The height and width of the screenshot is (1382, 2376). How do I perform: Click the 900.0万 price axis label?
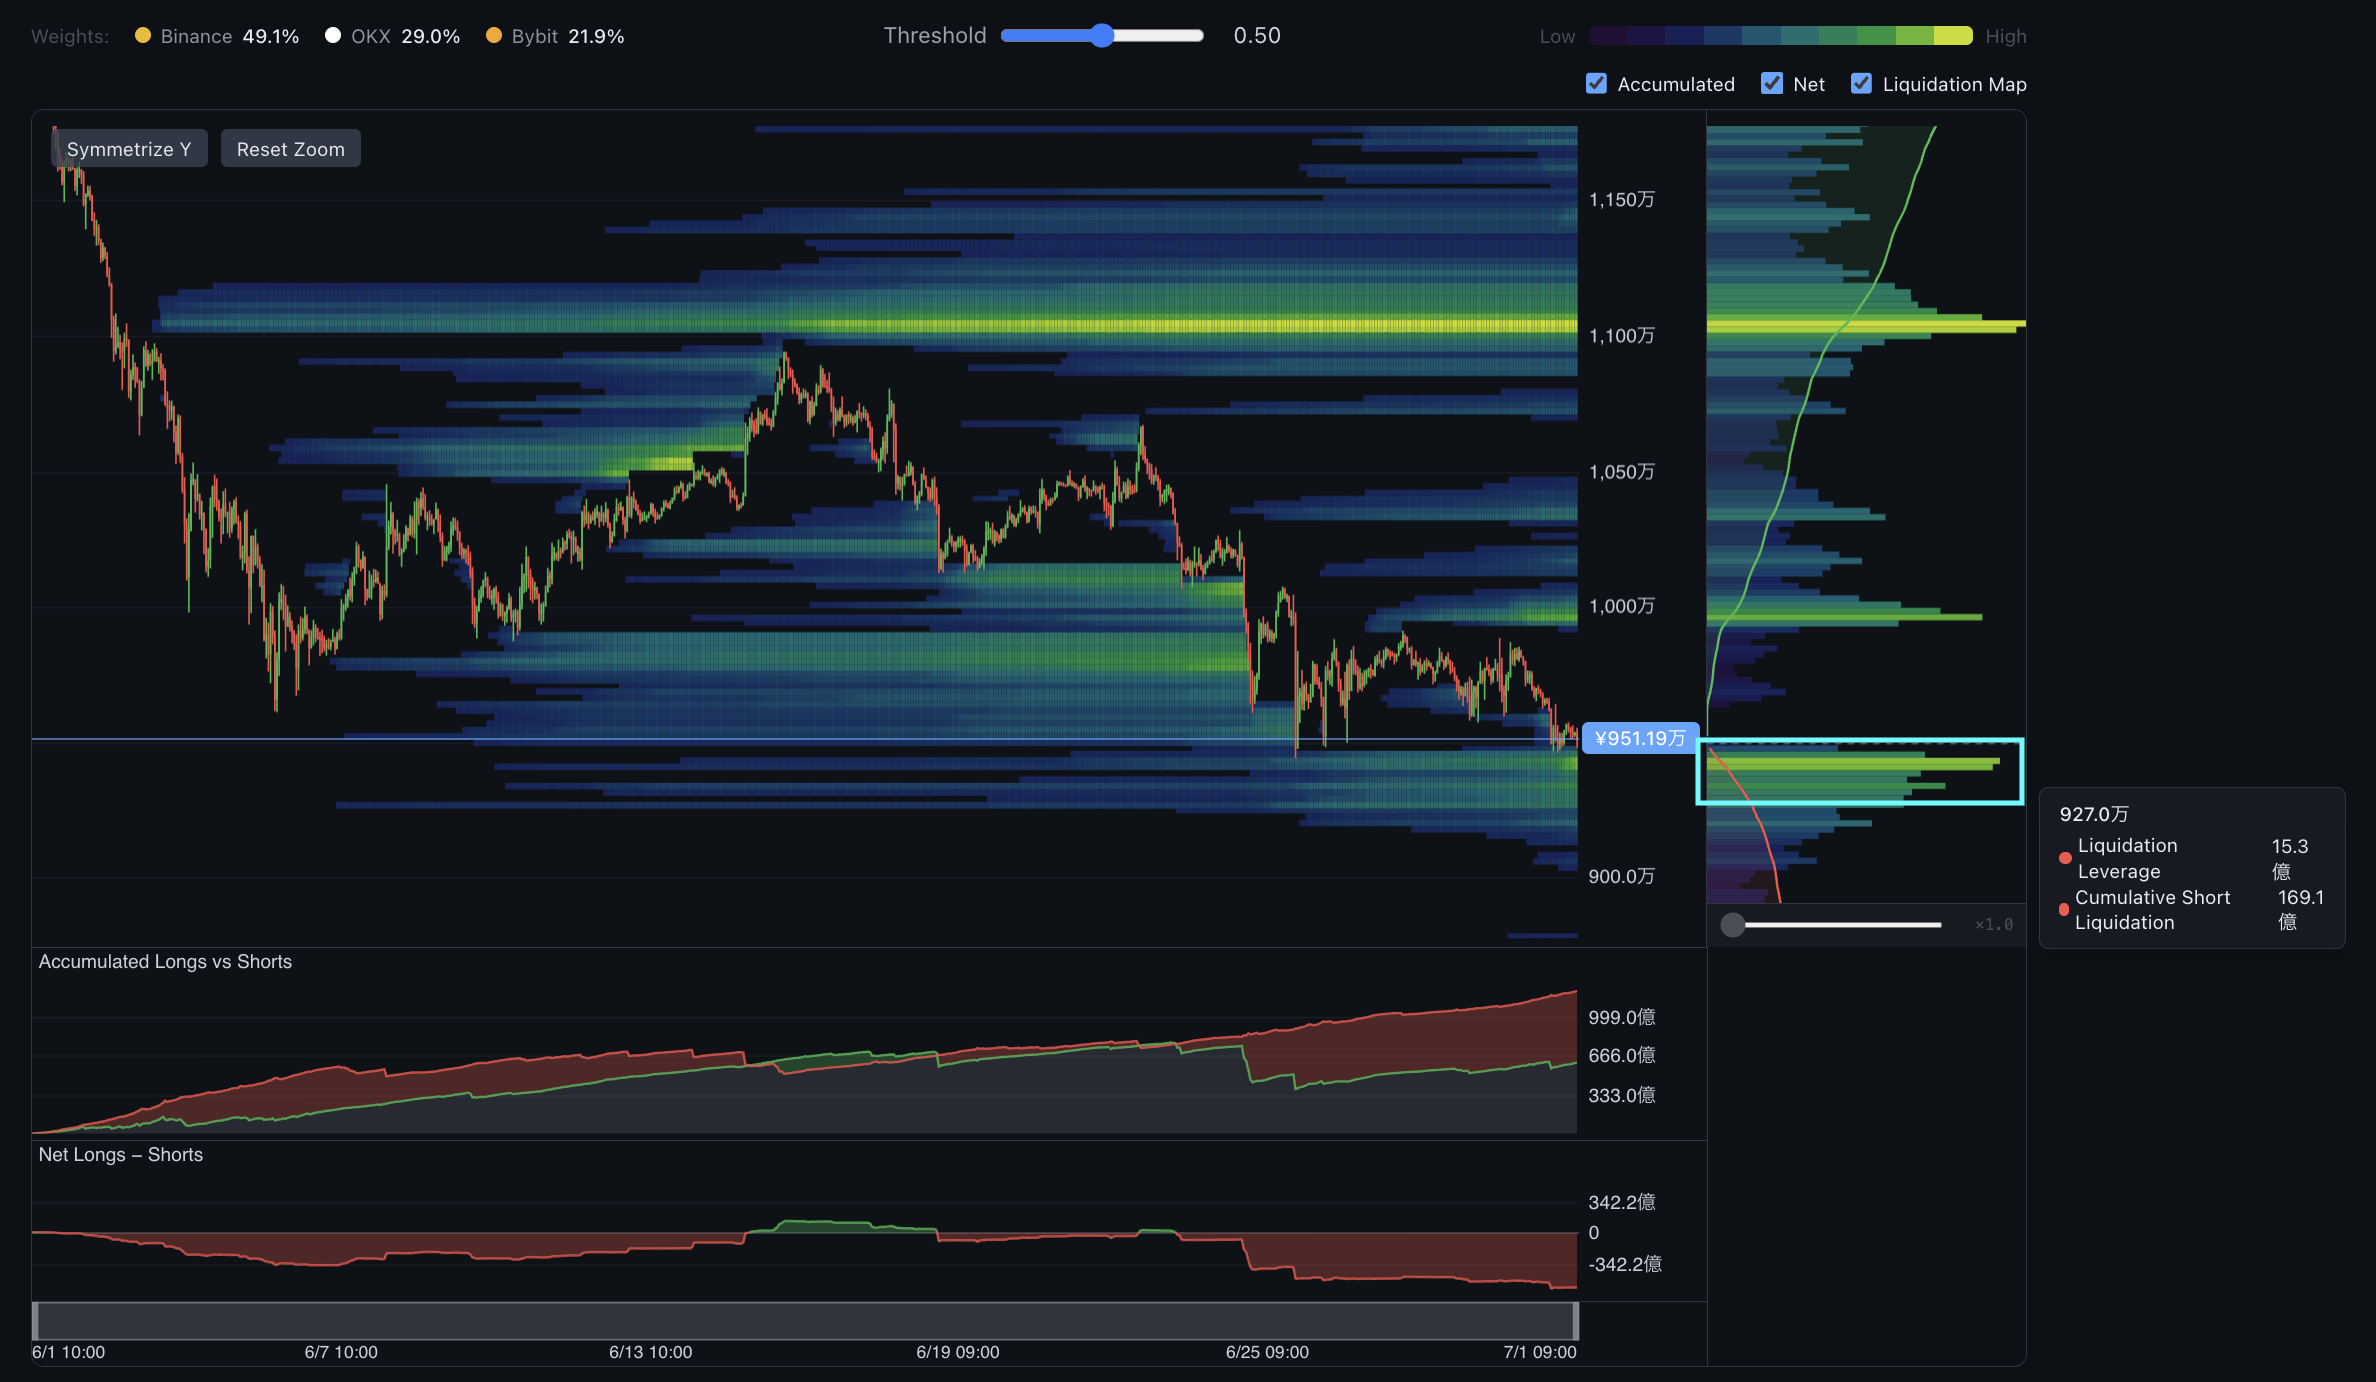point(1621,877)
